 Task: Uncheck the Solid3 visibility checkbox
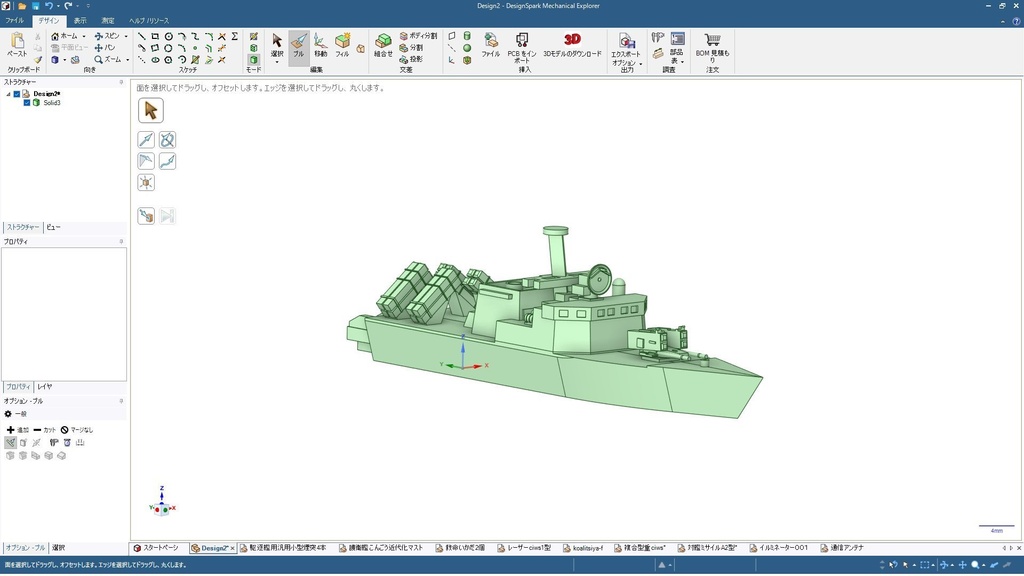pyautogui.click(x=27, y=102)
